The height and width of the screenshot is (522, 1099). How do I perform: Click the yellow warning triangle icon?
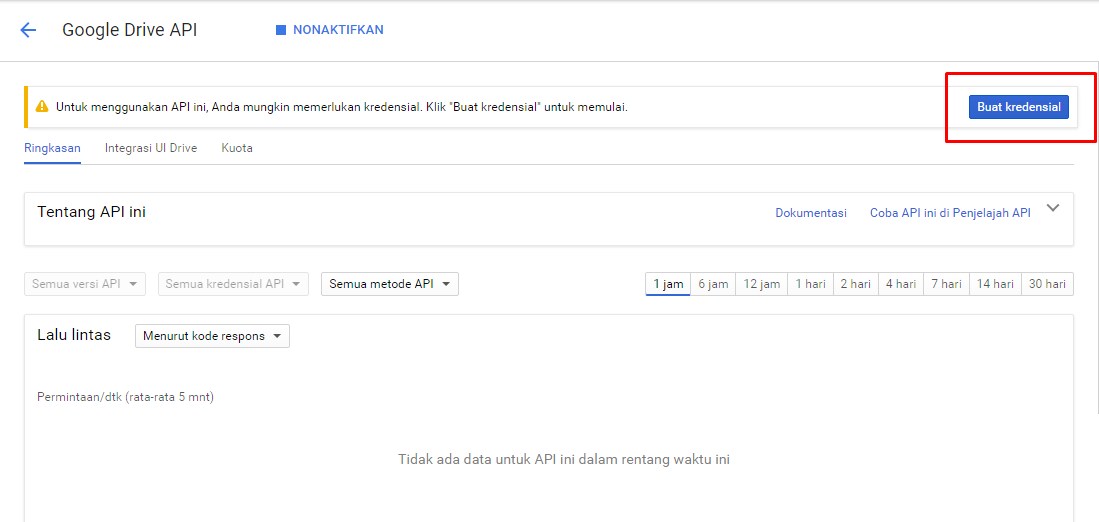click(42, 107)
